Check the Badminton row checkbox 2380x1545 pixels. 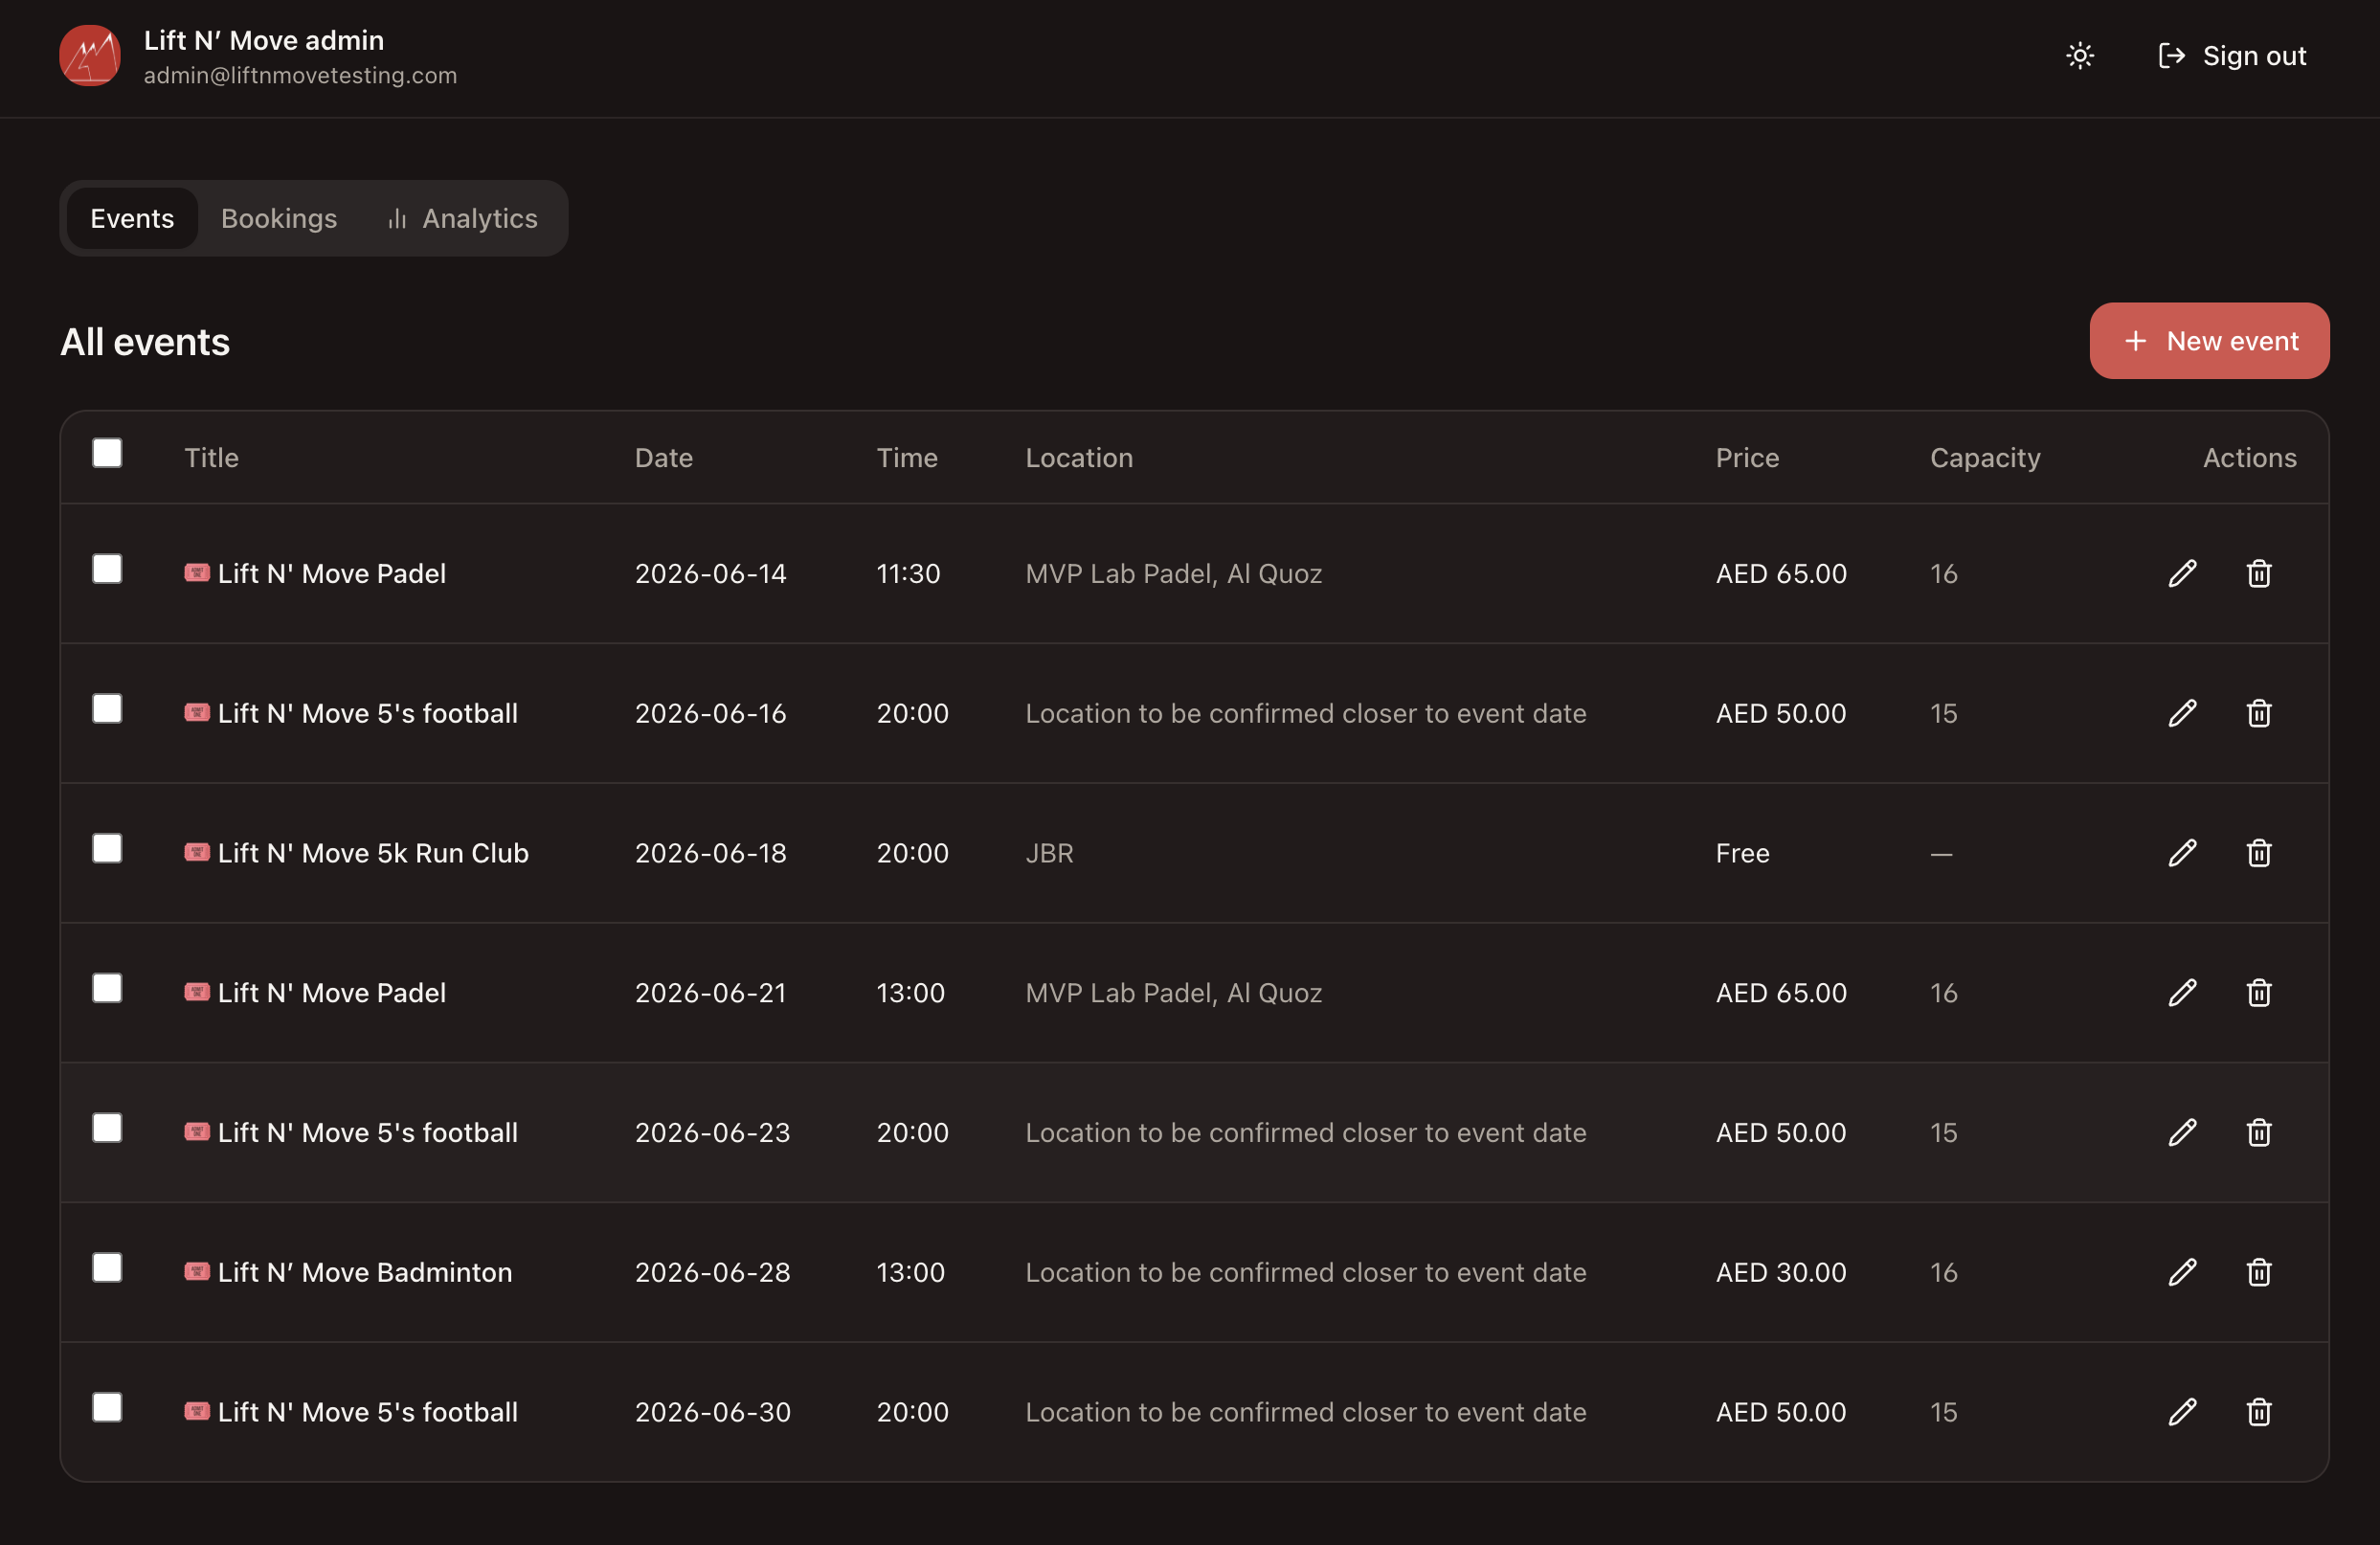coord(107,1268)
